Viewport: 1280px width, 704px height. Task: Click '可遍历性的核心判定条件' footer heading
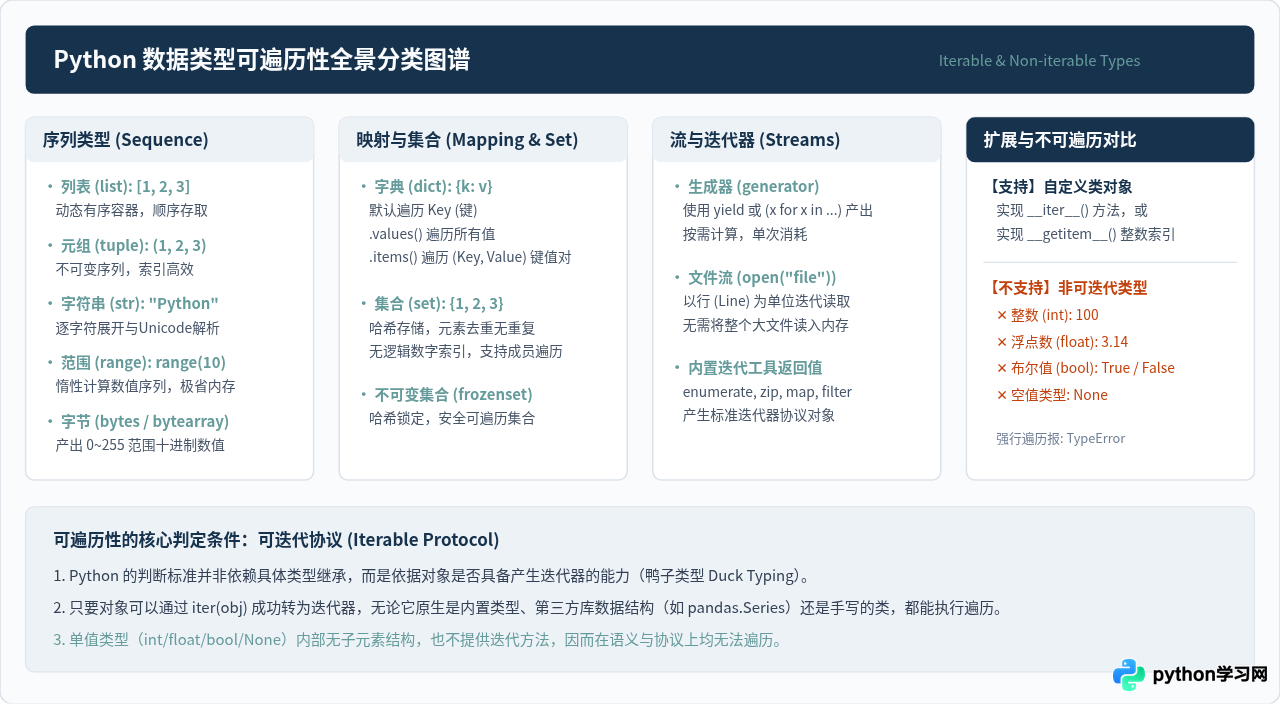[276, 540]
